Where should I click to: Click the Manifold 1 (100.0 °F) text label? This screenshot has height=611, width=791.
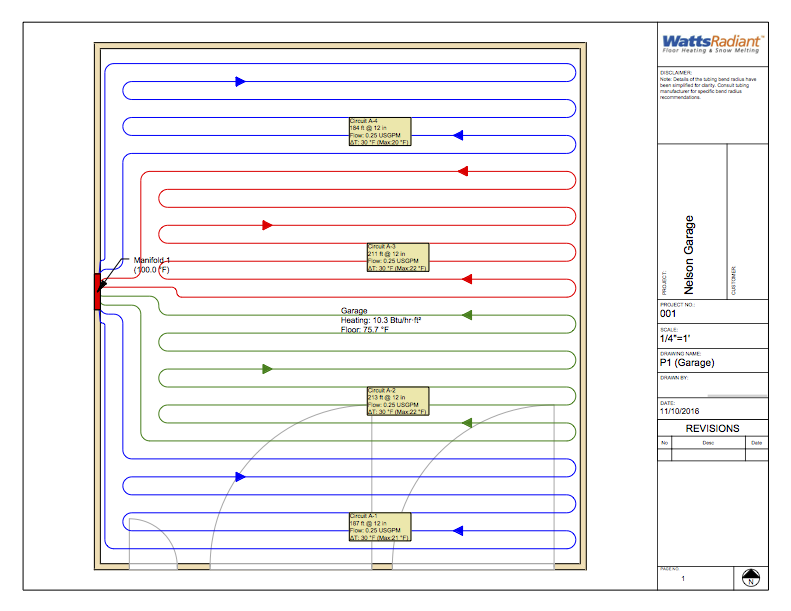point(152,265)
